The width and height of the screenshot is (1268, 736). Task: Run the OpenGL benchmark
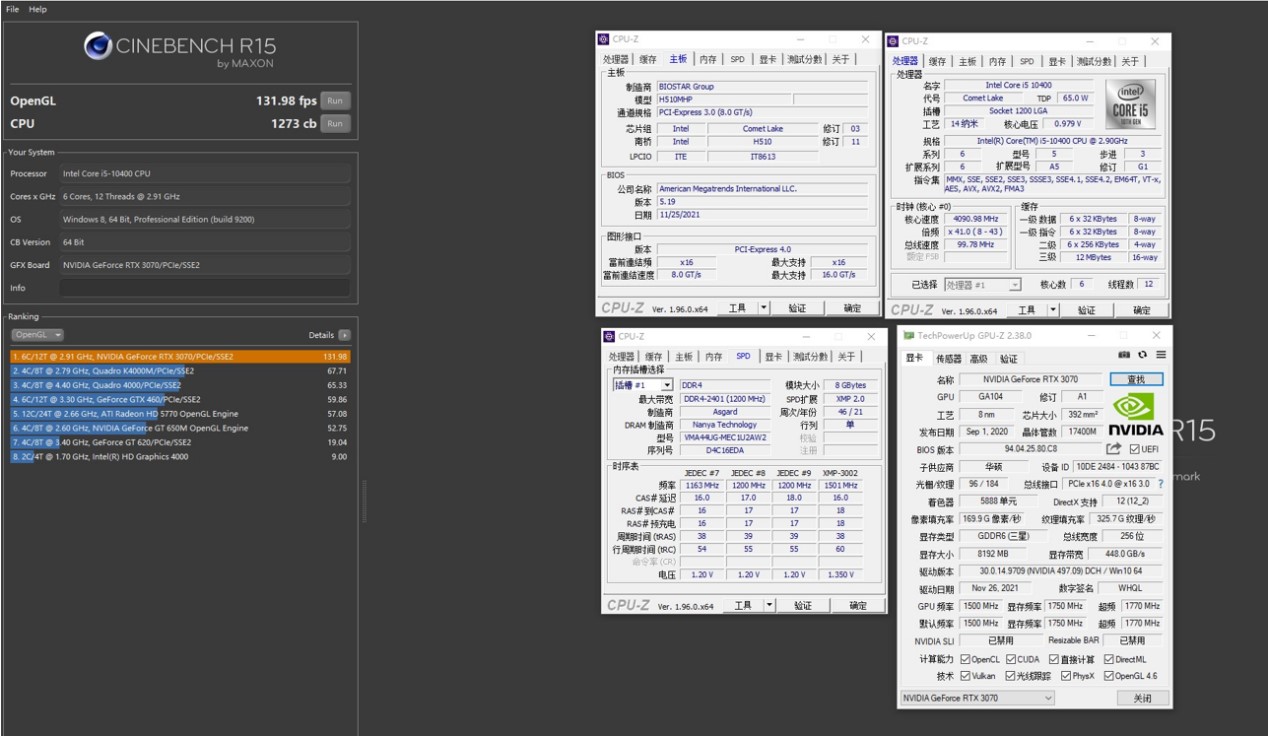(x=335, y=100)
